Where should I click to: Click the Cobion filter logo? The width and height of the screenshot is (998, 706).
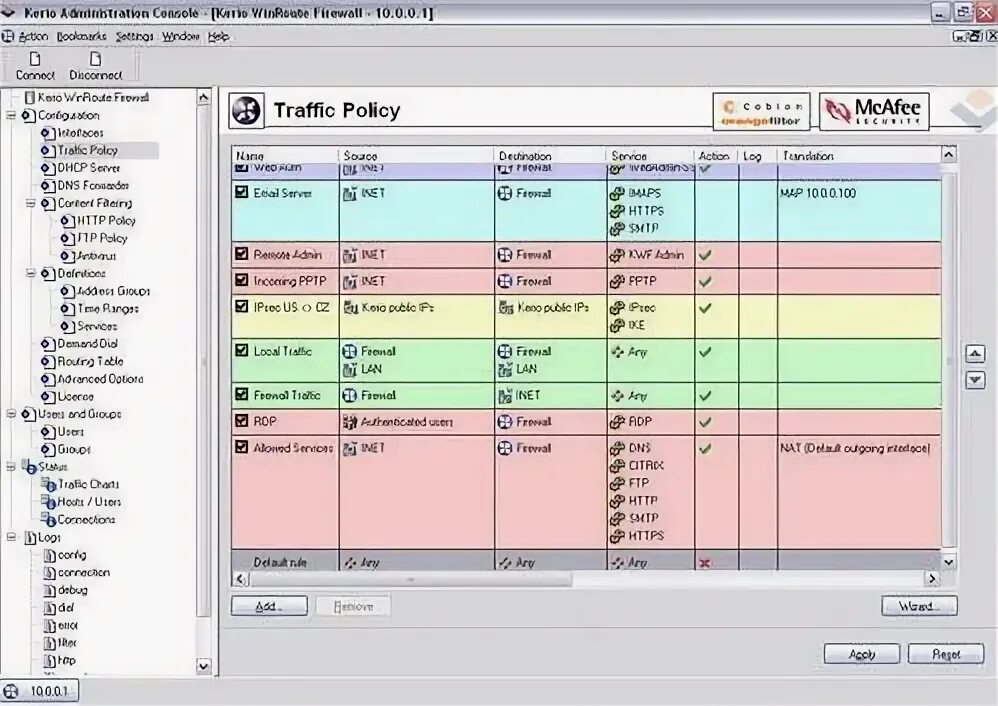[761, 112]
